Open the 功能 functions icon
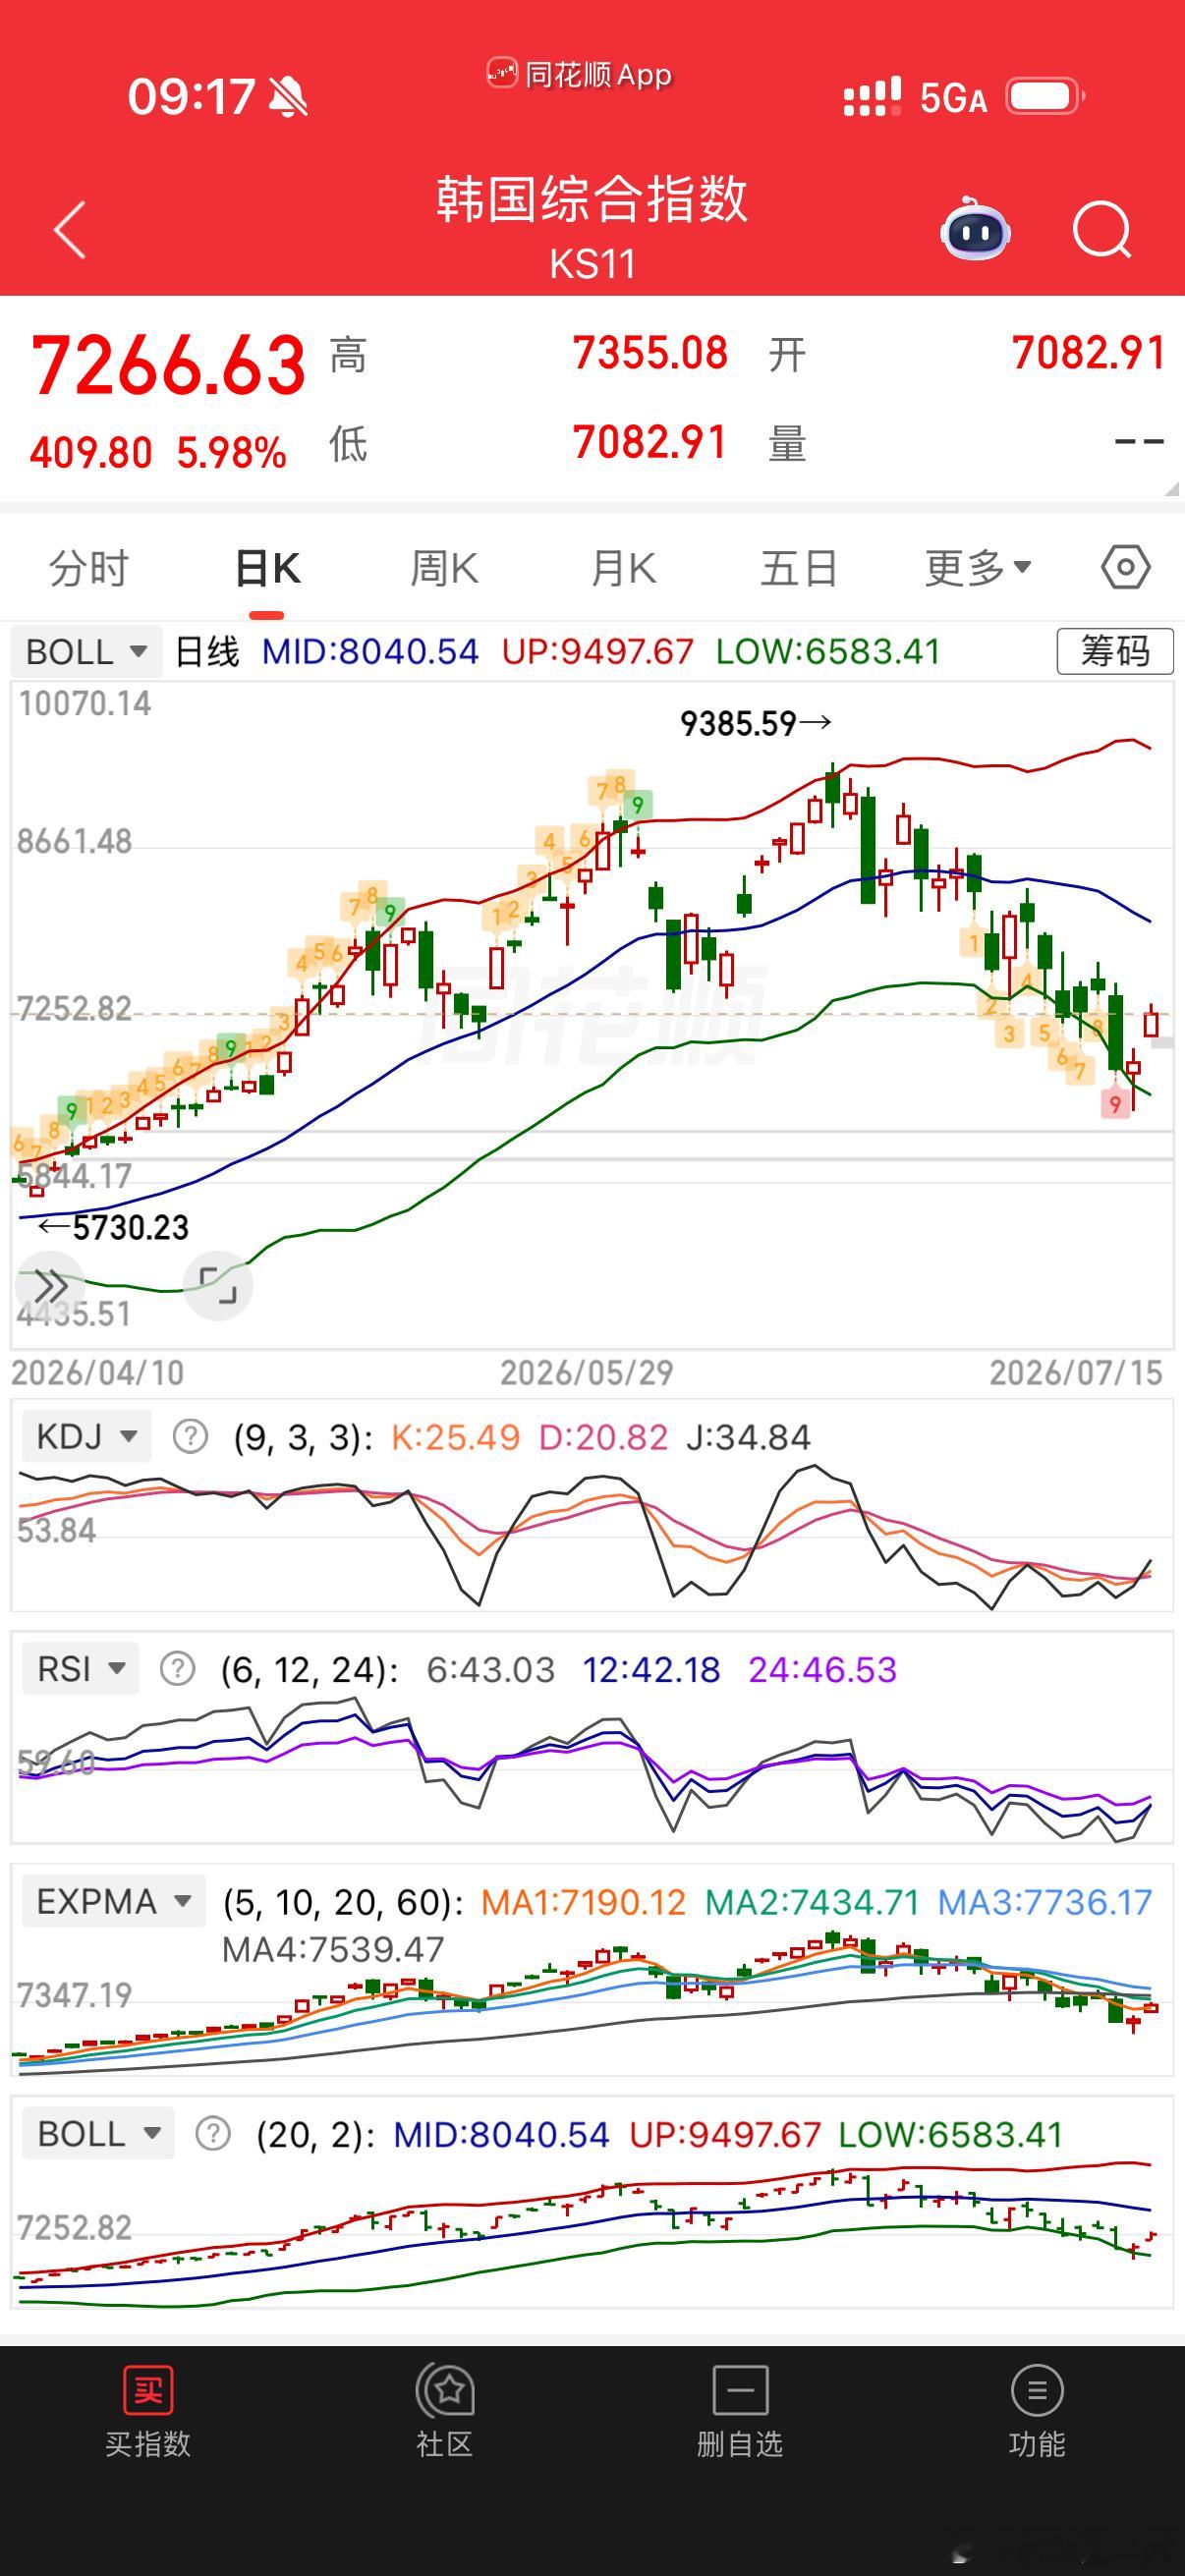Image resolution: width=1185 pixels, height=2576 pixels. tap(1037, 2390)
